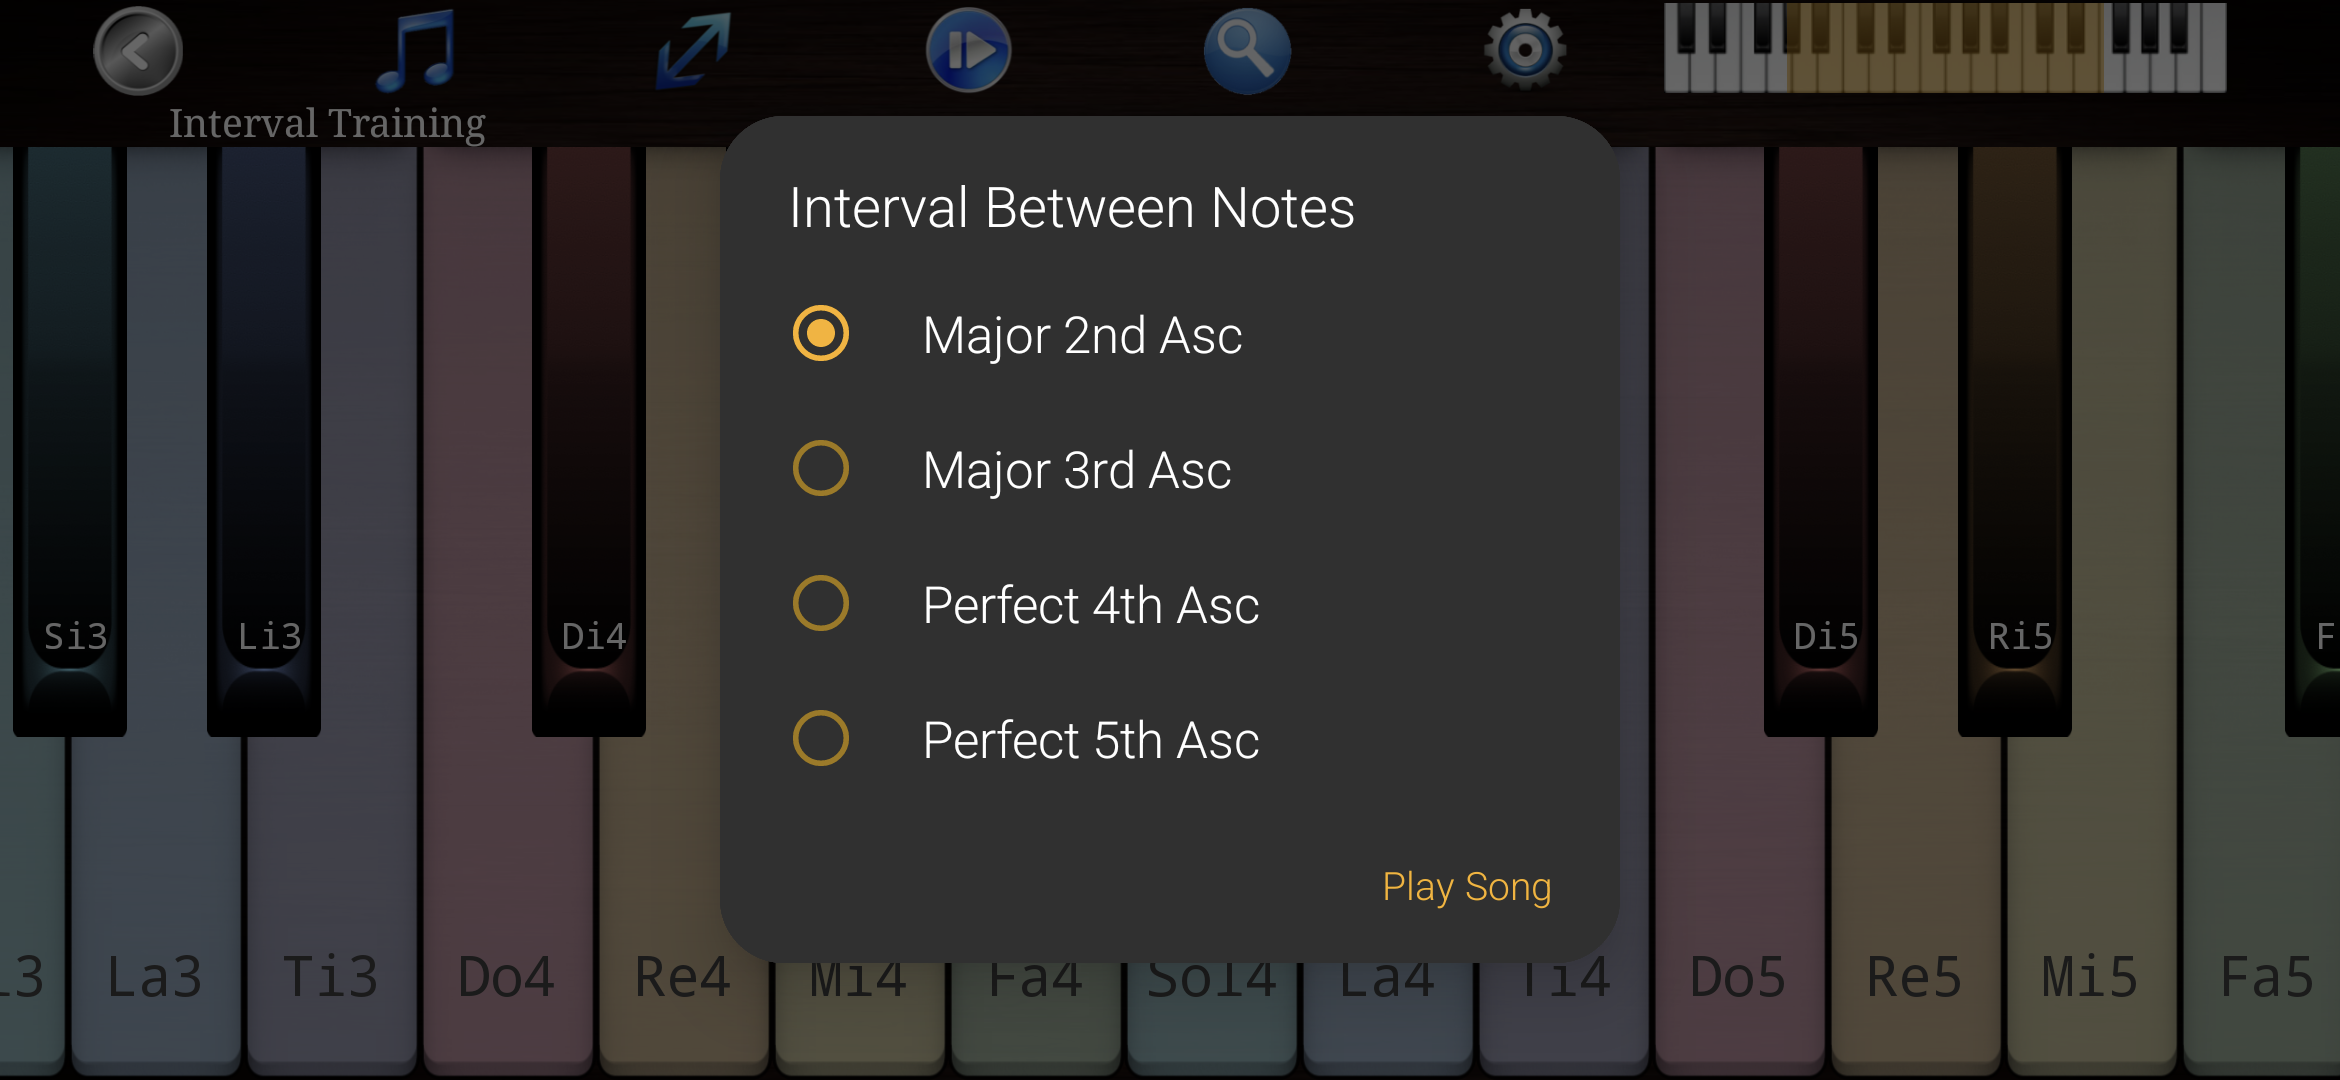Open the music notes song menu
This screenshot has height=1080, width=2340.
(418, 50)
